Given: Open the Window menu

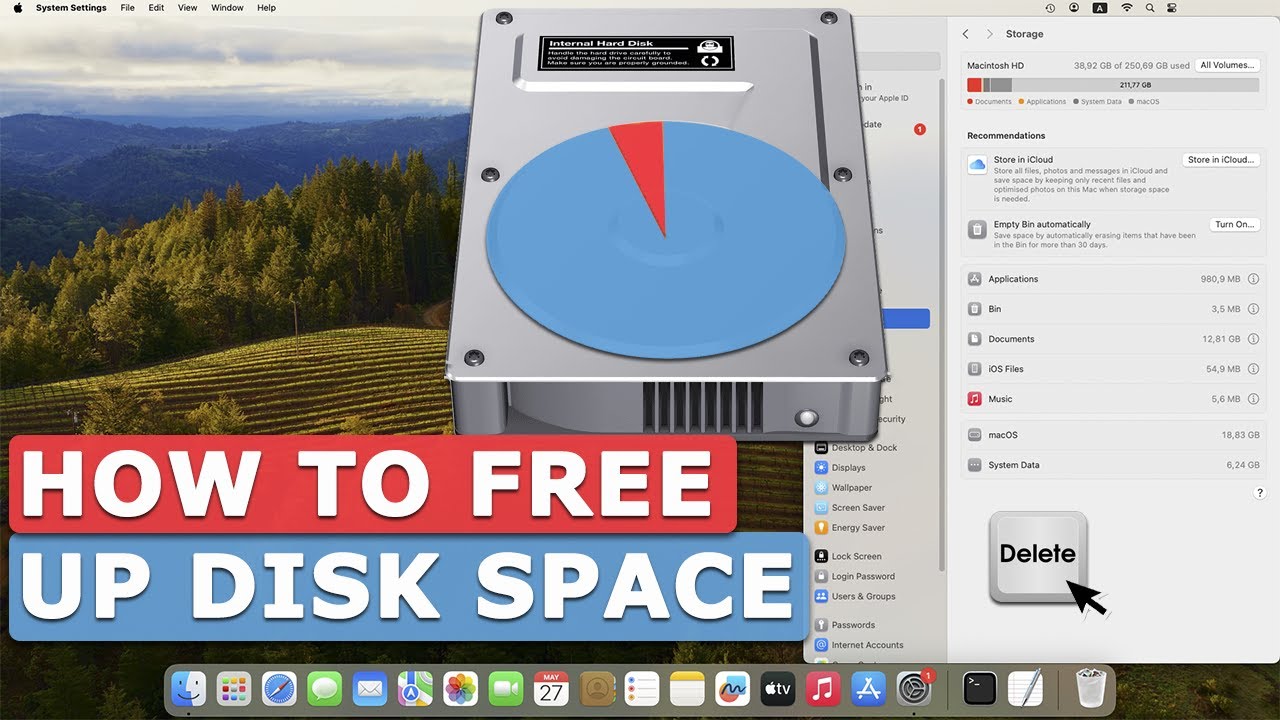Looking at the screenshot, I should 227,8.
